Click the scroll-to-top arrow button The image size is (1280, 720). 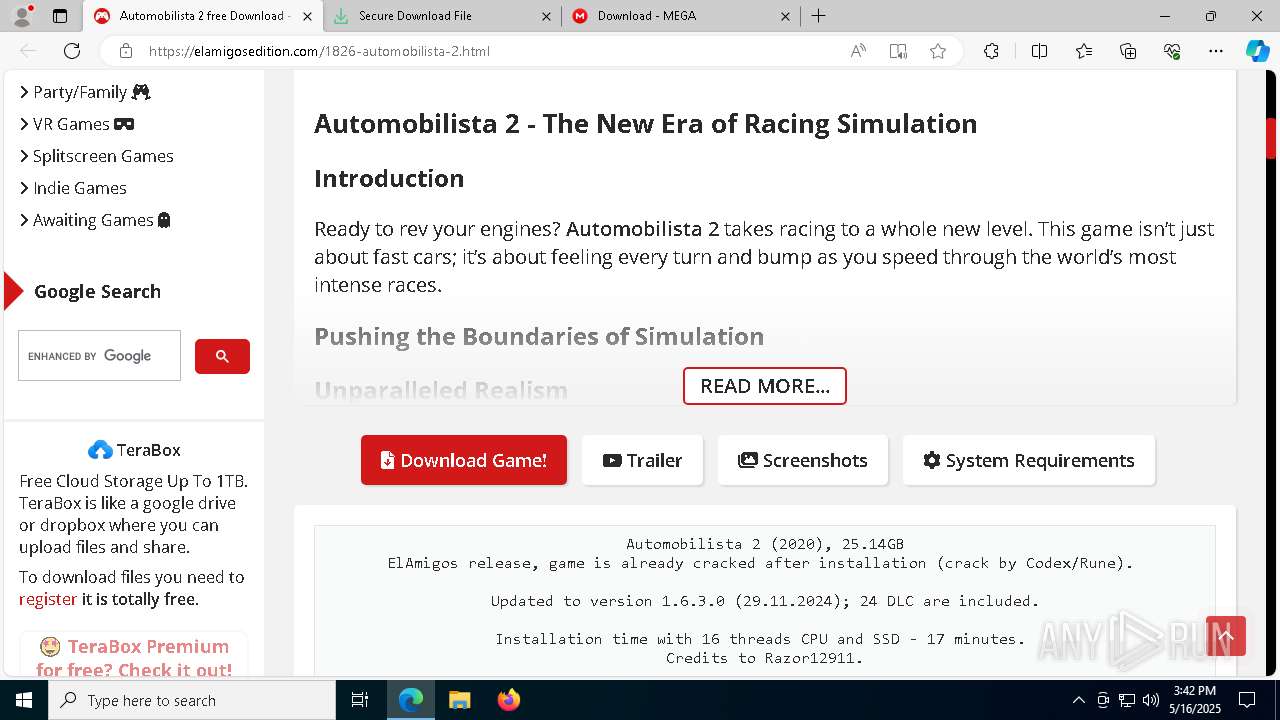(1226, 636)
